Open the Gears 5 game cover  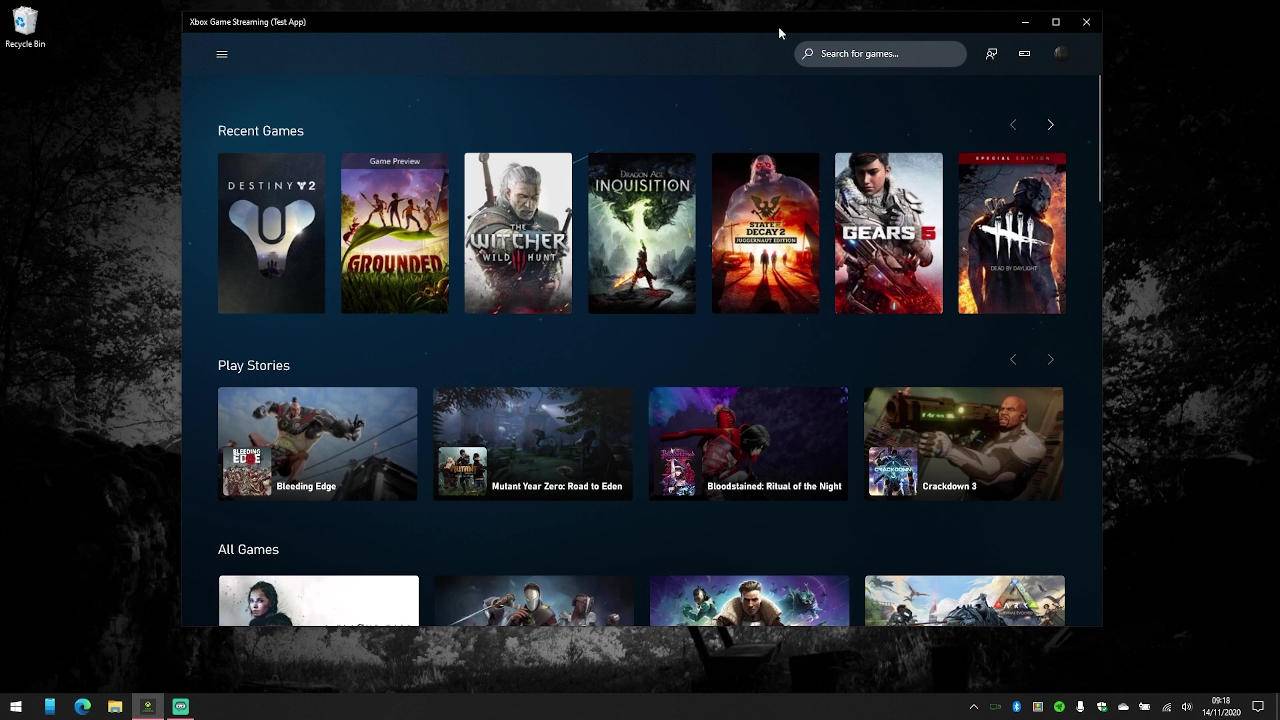[888, 233]
